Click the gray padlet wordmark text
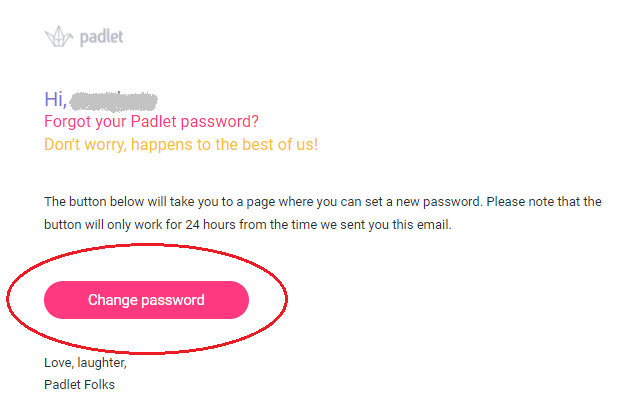642x414 pixels. (x=102, y=37)
